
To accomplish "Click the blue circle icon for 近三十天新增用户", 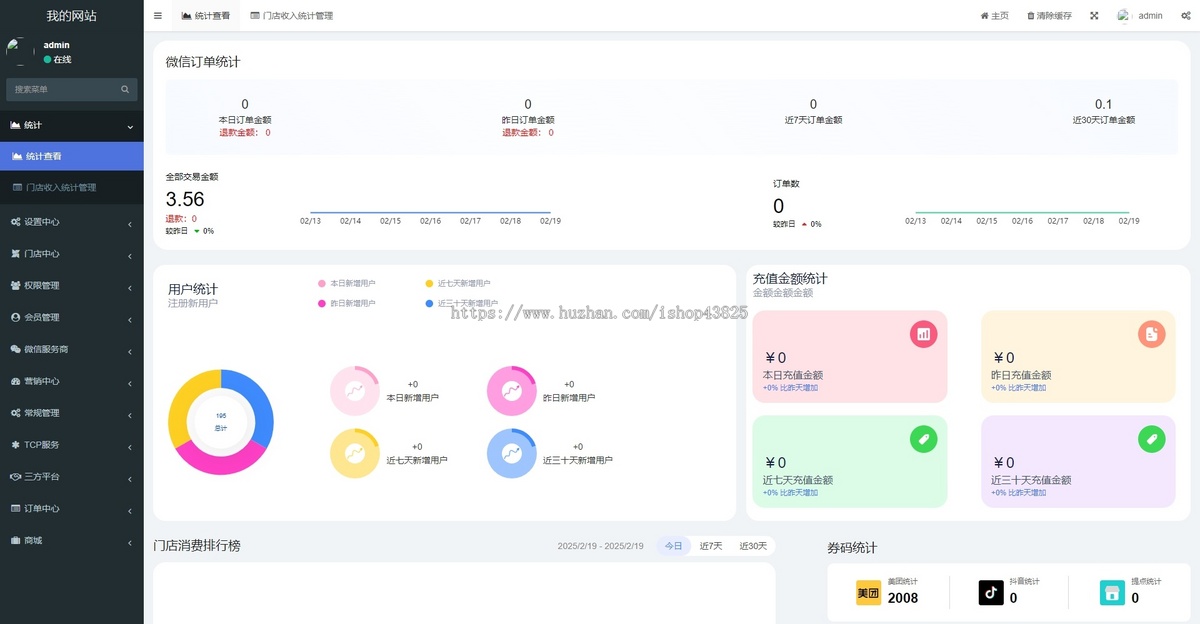I will point(511,454).
